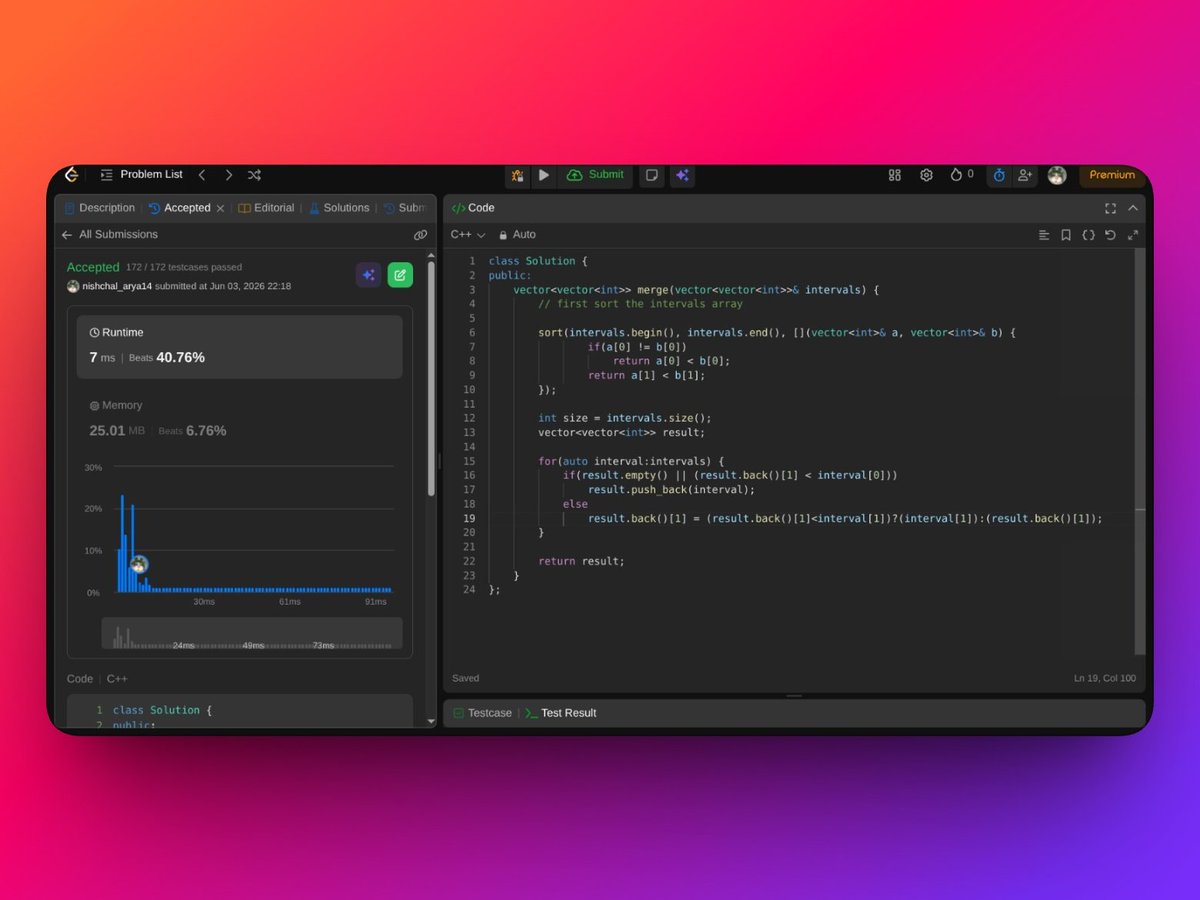Click the streak flame counter

point(961,175)
